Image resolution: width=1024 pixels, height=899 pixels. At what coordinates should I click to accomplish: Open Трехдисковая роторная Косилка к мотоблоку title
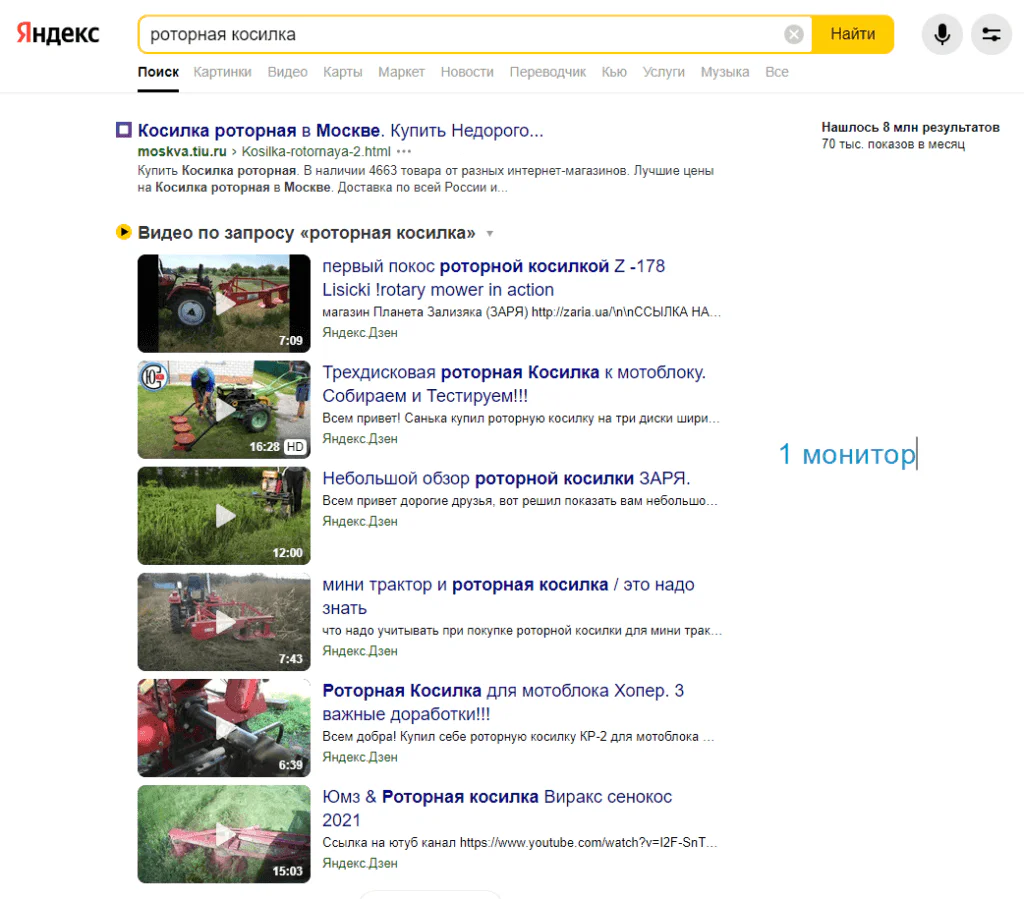pyautogui.click(x=514, y=384)
